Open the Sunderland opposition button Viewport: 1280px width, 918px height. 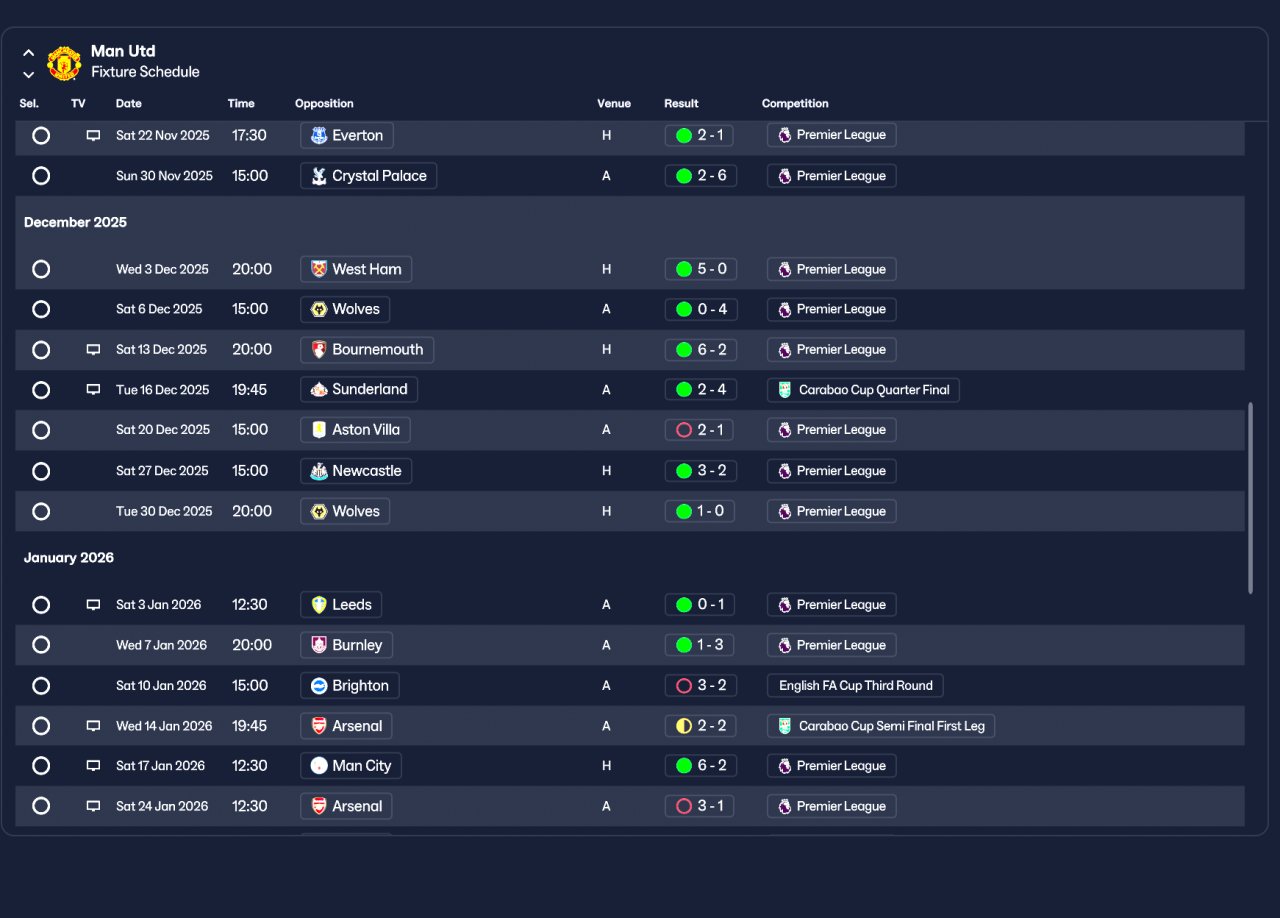pyautogui.click(x=359, y=389)
